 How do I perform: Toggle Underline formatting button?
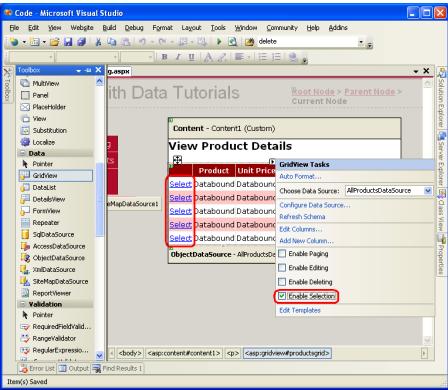pos(191,57)
